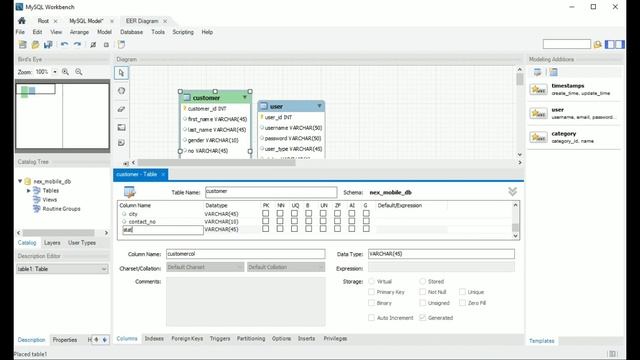Viewport: 640px width, 360px height.
Task: Select the Virtual storage radio button
Action: (x=371, y=281)
